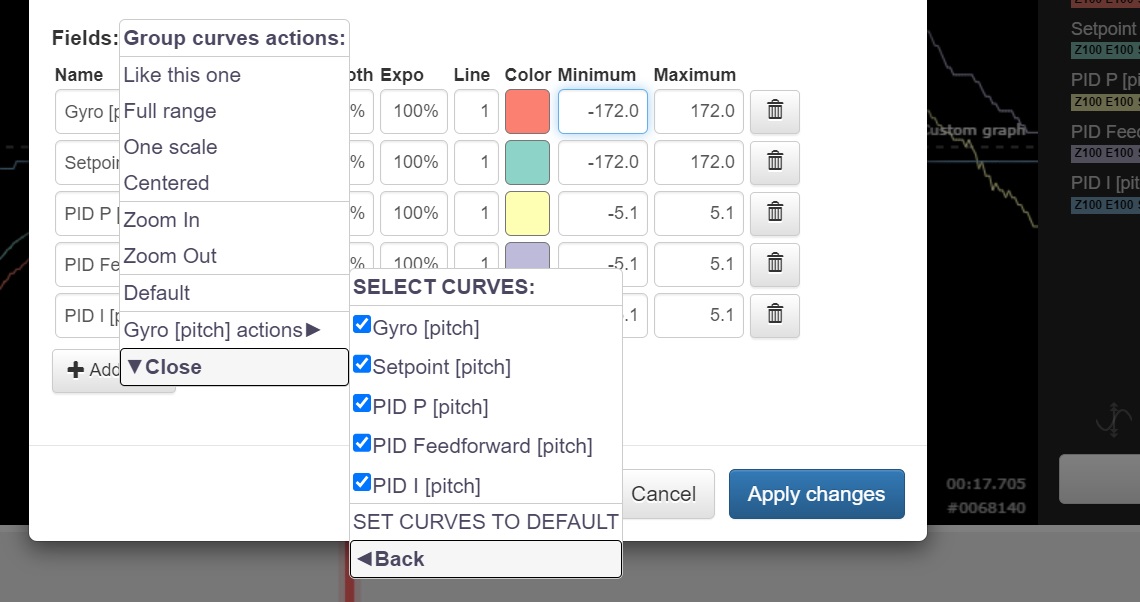
Task: Toggle Setpoint [pitch] curve checkbox
Action: pyautogui.click(x=362, y=365)
